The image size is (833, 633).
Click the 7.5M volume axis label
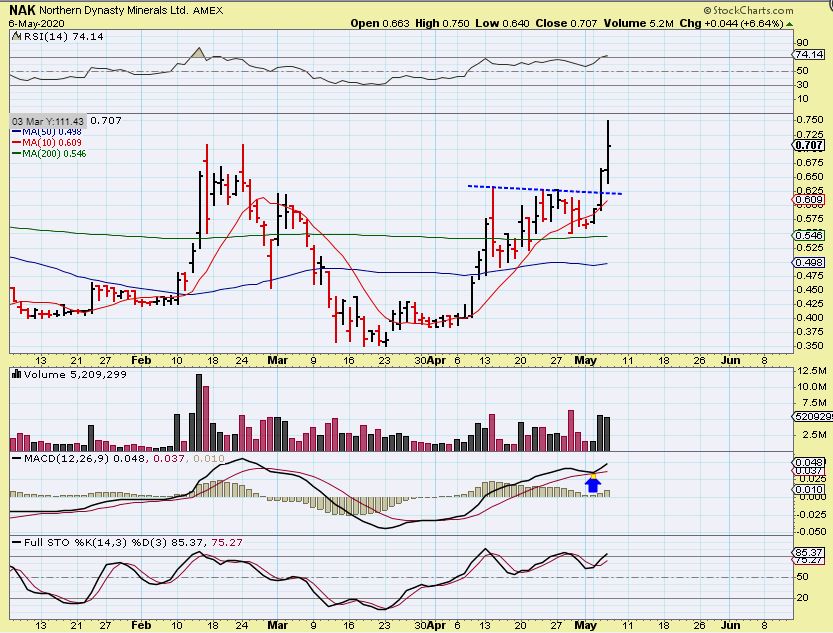click(x=814, y=403)
